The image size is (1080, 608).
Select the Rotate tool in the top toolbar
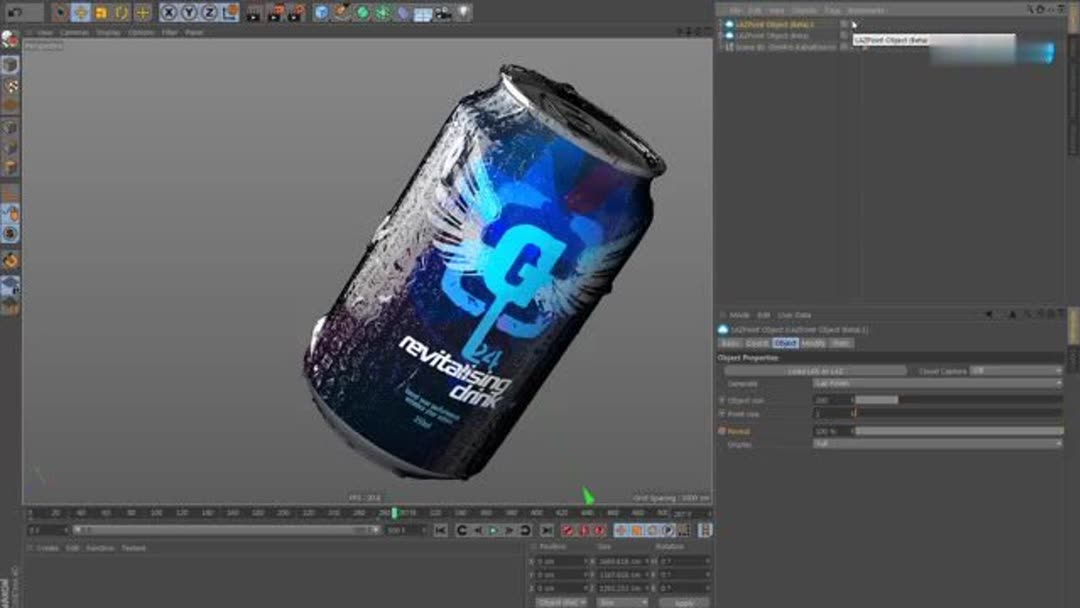(122, 13)
